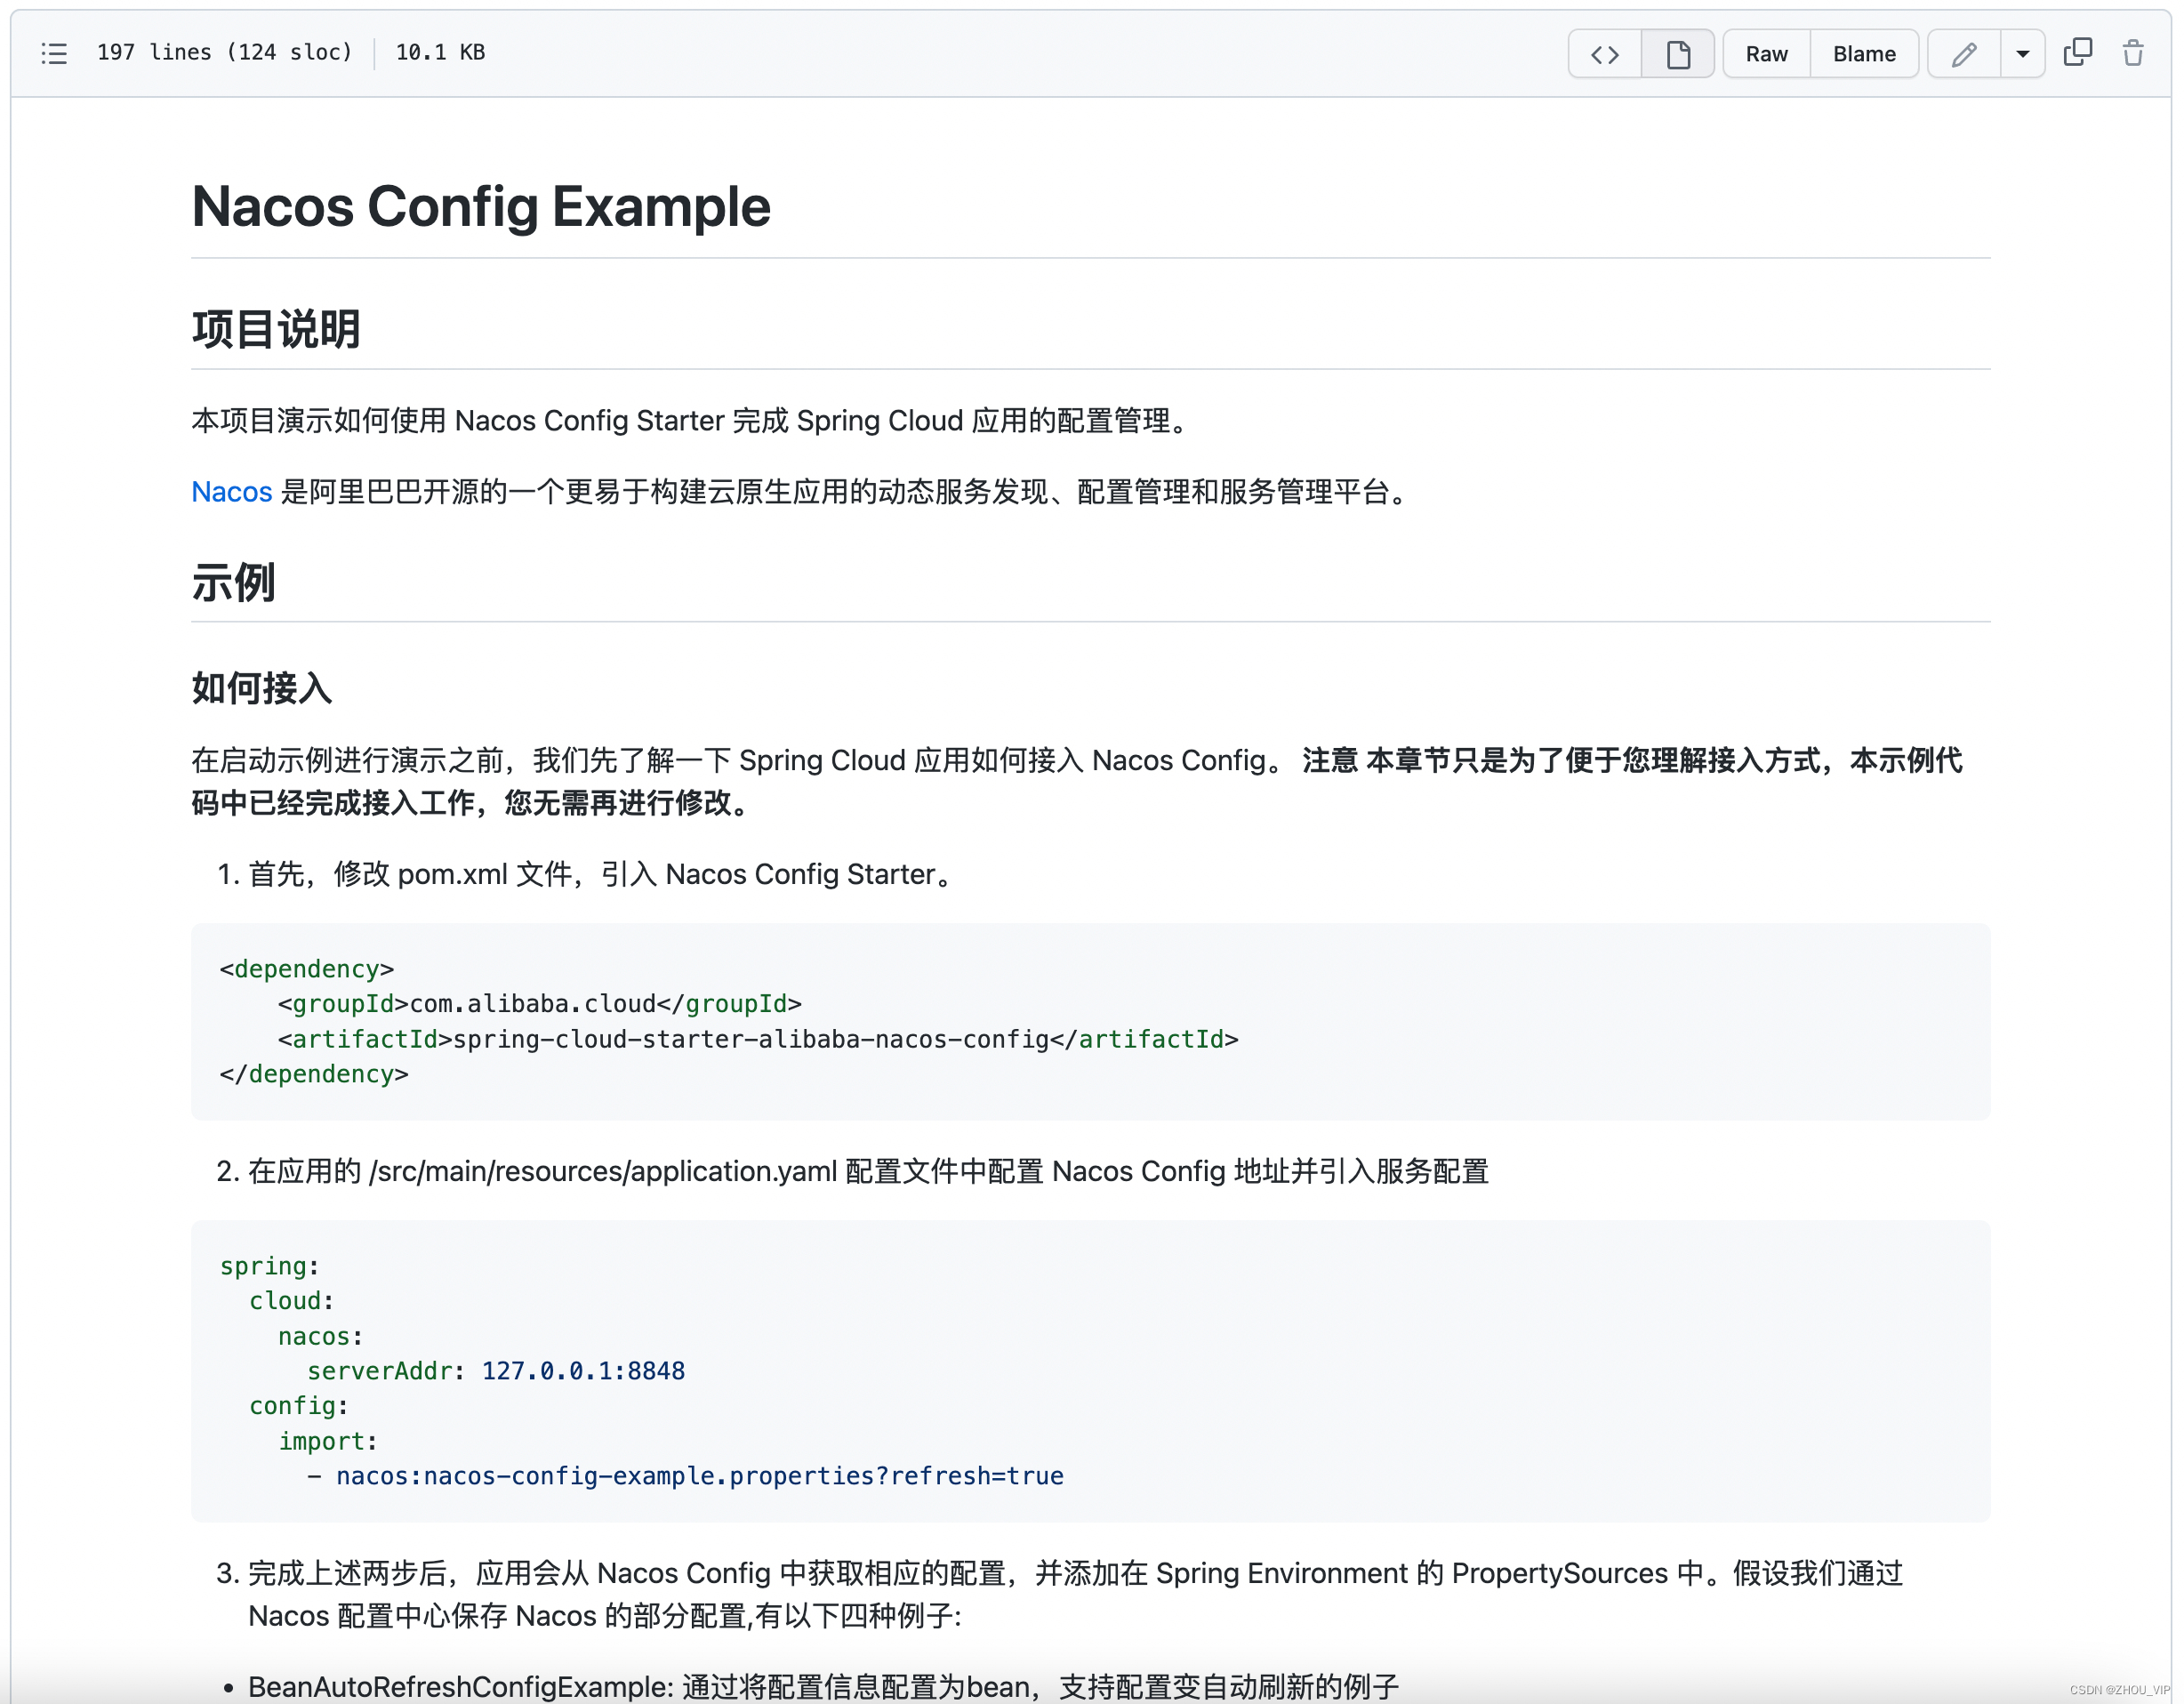The width and height of the screenshot is (2184, 1704).
Task: Open Raw file view
Action: click(1766, 54)
